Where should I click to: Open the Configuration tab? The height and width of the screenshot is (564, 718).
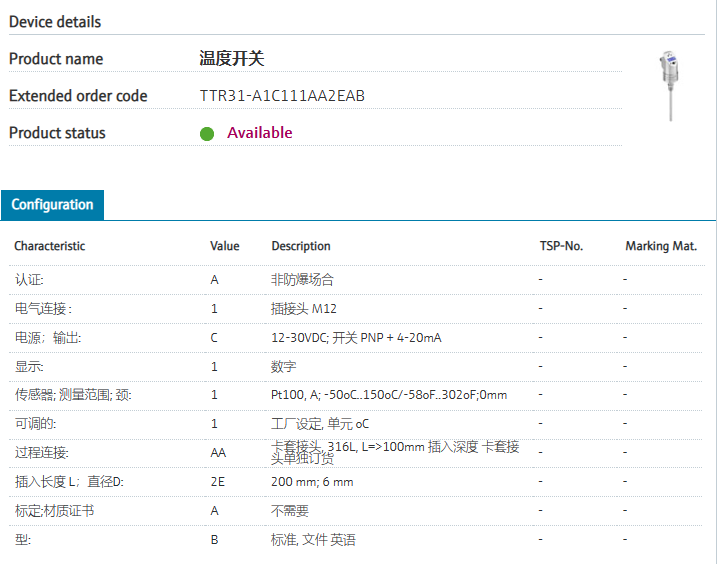[x=52, y=204]
